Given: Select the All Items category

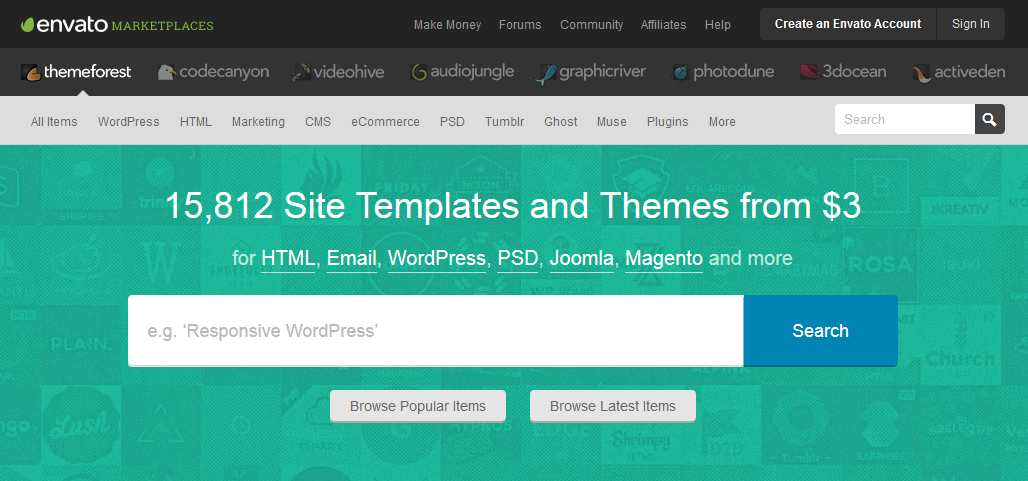Looking at the screenshot, I should [x=54, y=122].
